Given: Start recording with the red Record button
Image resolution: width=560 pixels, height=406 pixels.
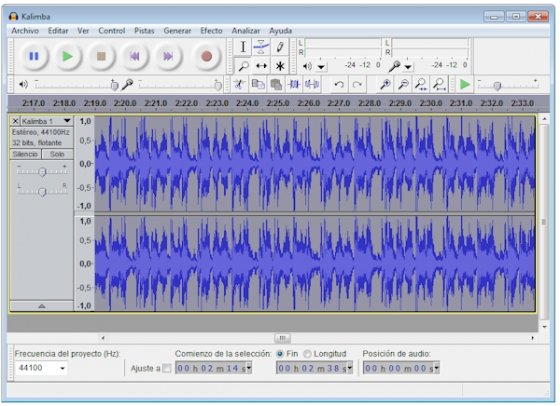Looking at the screenshot, I should [x=206, y=56].
